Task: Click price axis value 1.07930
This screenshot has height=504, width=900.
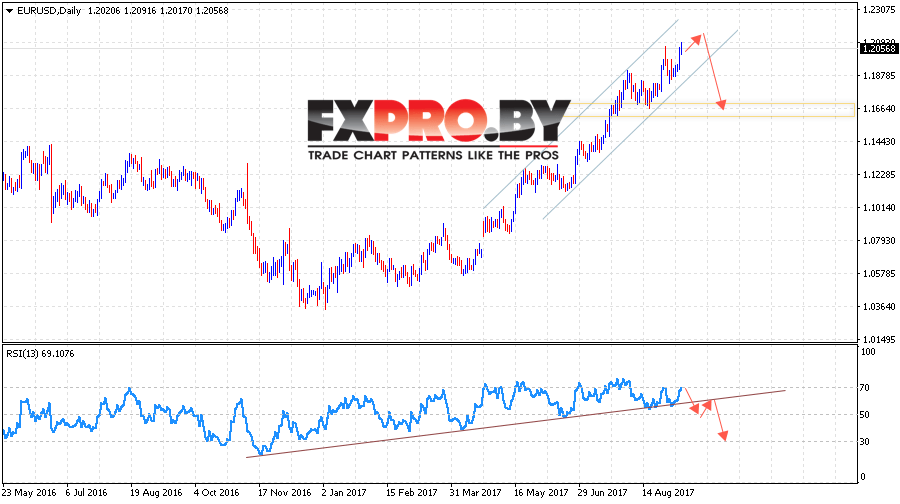Action: click(879, 241)
